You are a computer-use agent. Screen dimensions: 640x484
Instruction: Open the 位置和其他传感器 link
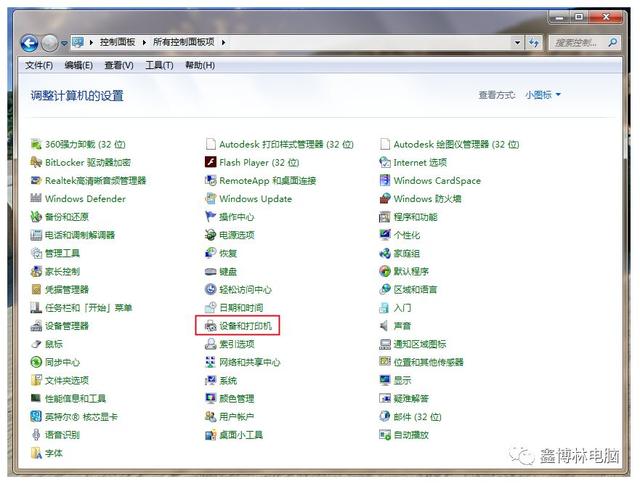429,362
